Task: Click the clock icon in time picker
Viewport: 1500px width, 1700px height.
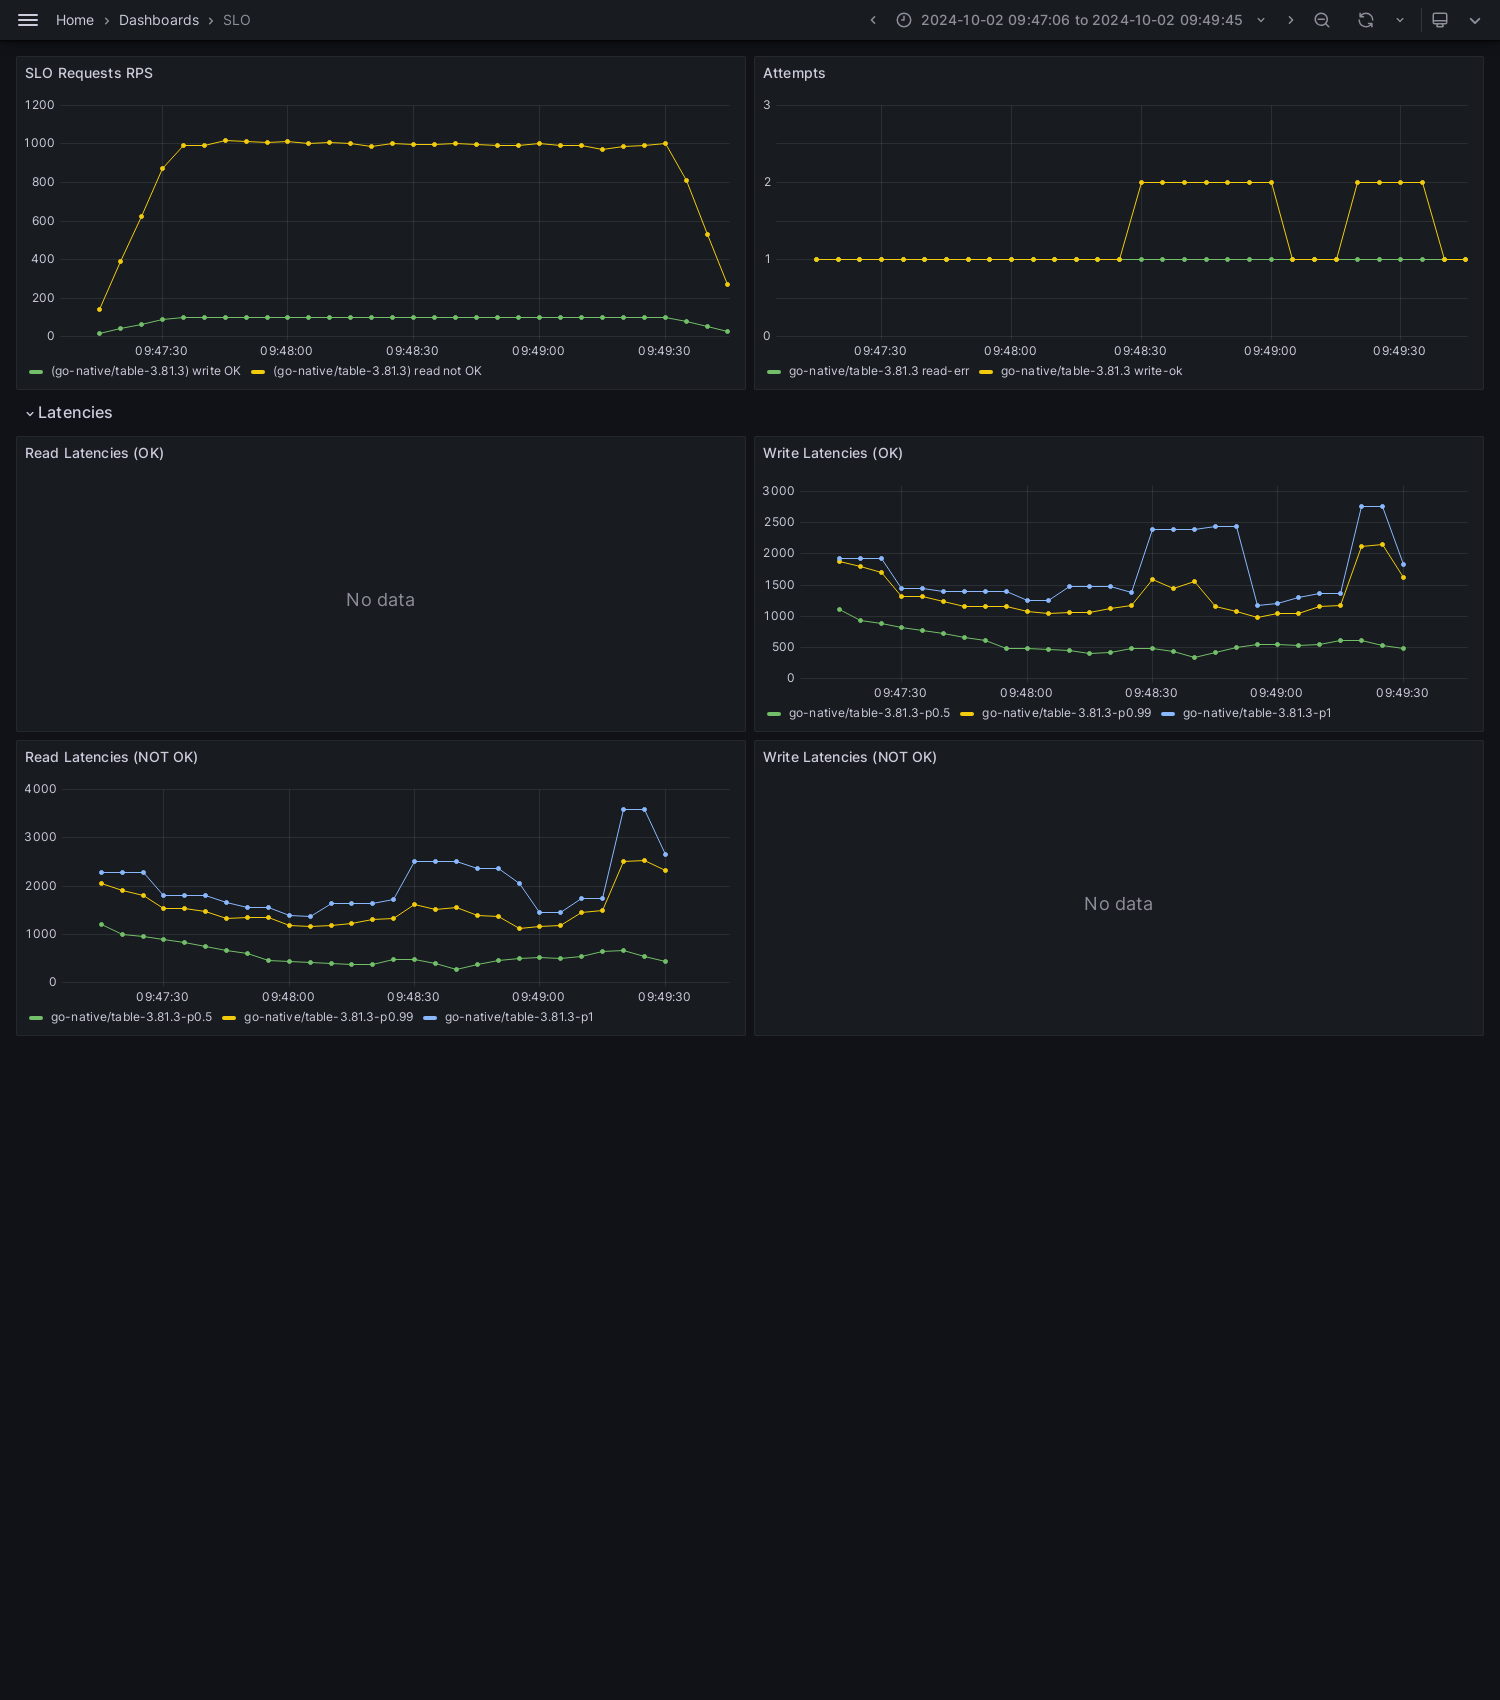Action: (904, 20)
